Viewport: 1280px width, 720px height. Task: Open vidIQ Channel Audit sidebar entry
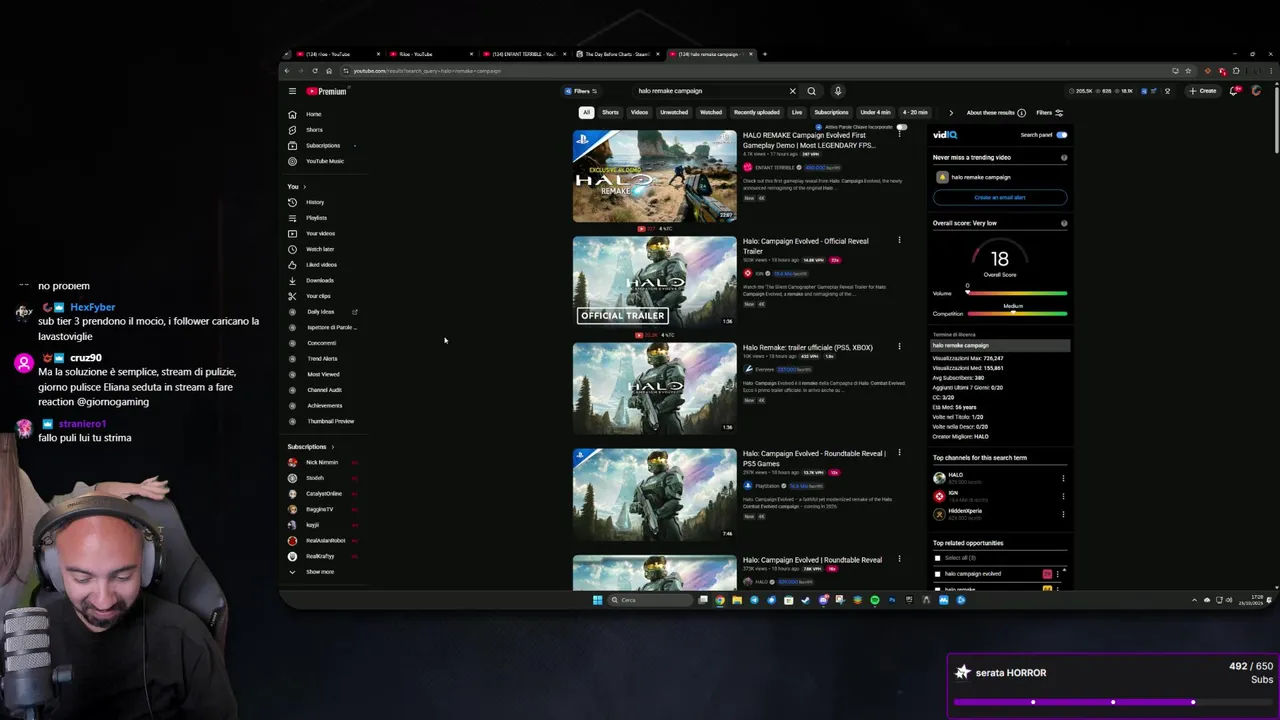(324, 390)
